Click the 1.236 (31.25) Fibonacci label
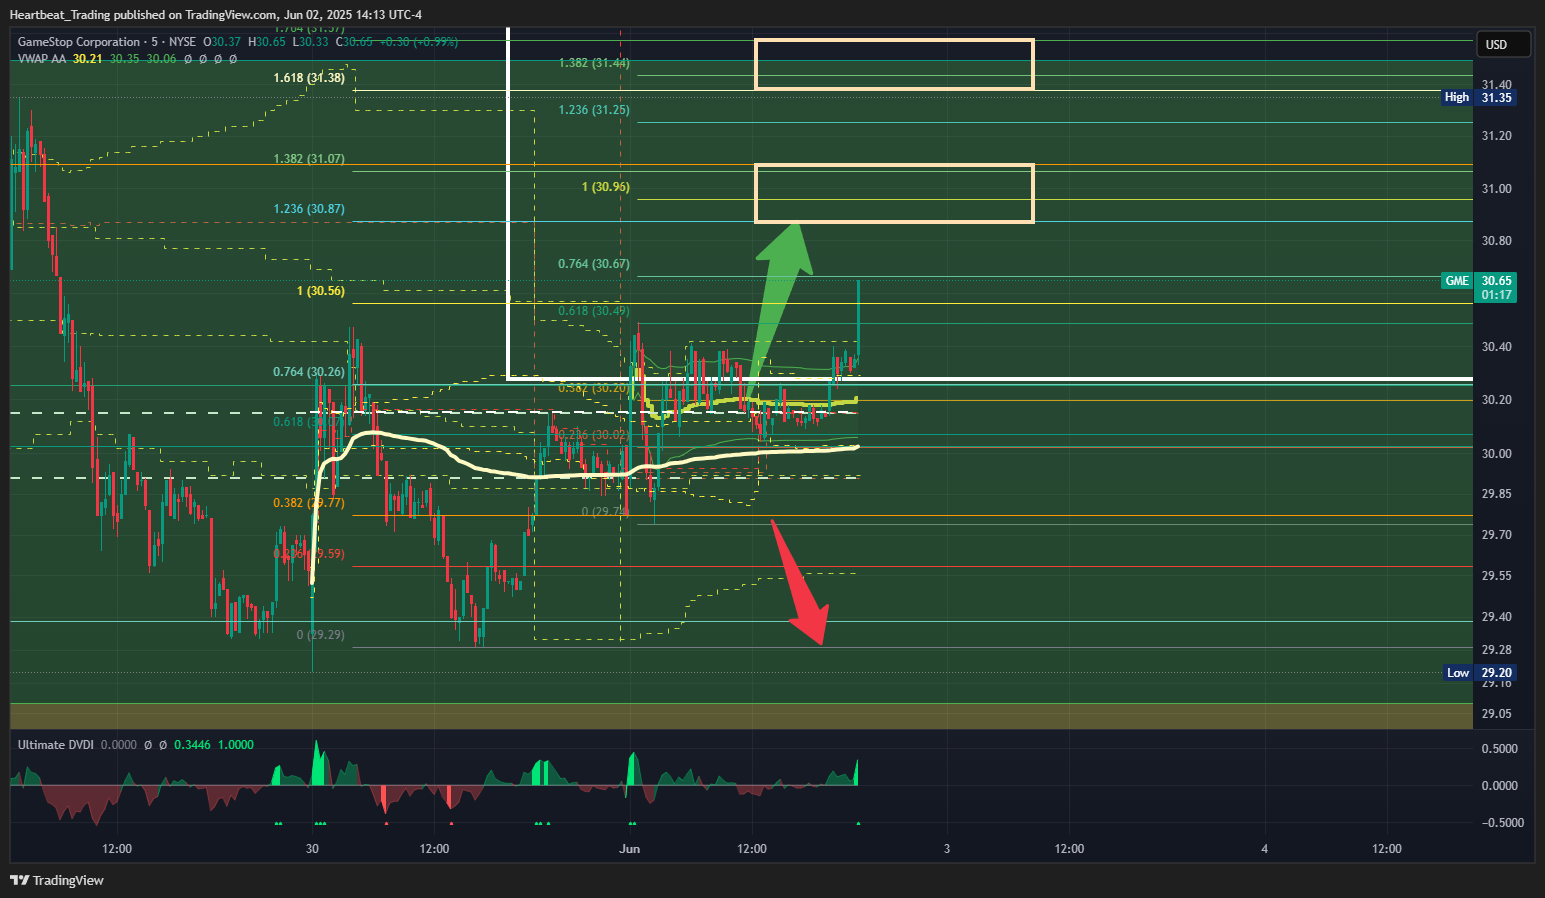 pos(594,110)
